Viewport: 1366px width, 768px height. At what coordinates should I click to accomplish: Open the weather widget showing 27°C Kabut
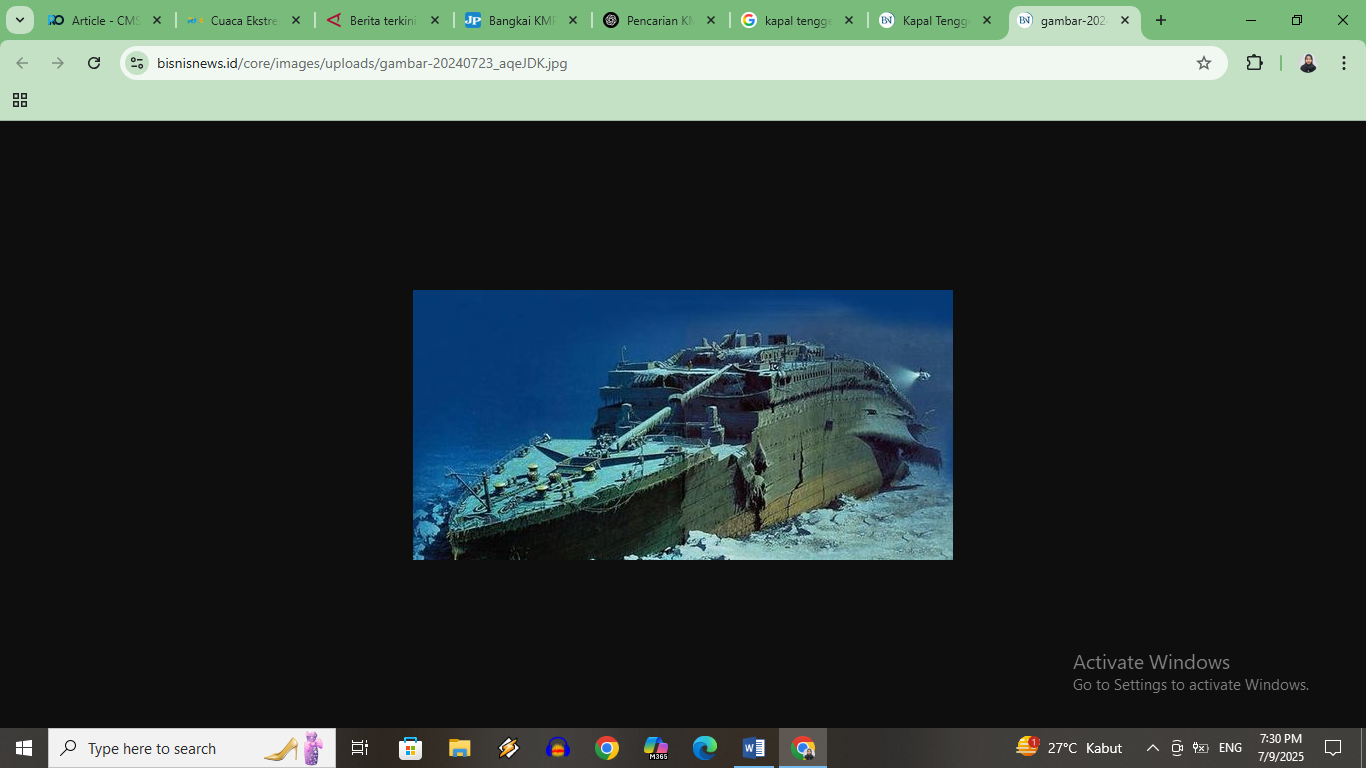tap(1070, 748)
